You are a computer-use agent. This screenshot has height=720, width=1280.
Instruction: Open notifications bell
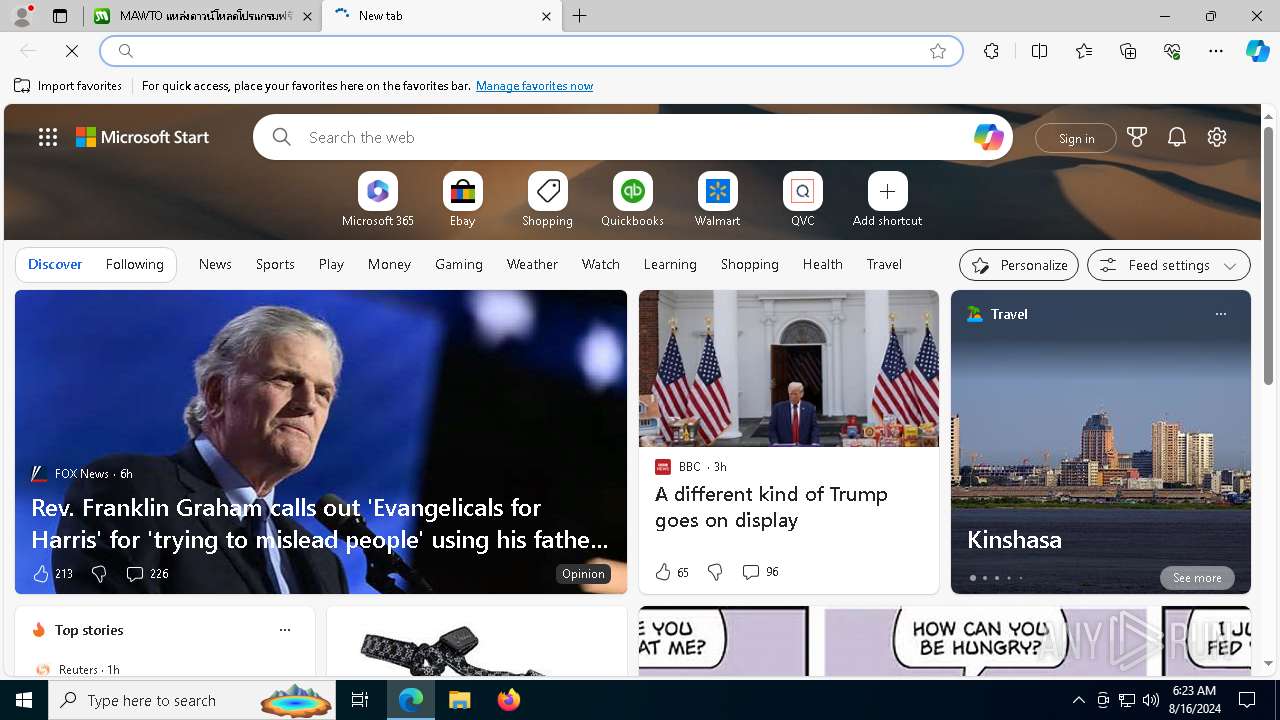coord(1177,137)
